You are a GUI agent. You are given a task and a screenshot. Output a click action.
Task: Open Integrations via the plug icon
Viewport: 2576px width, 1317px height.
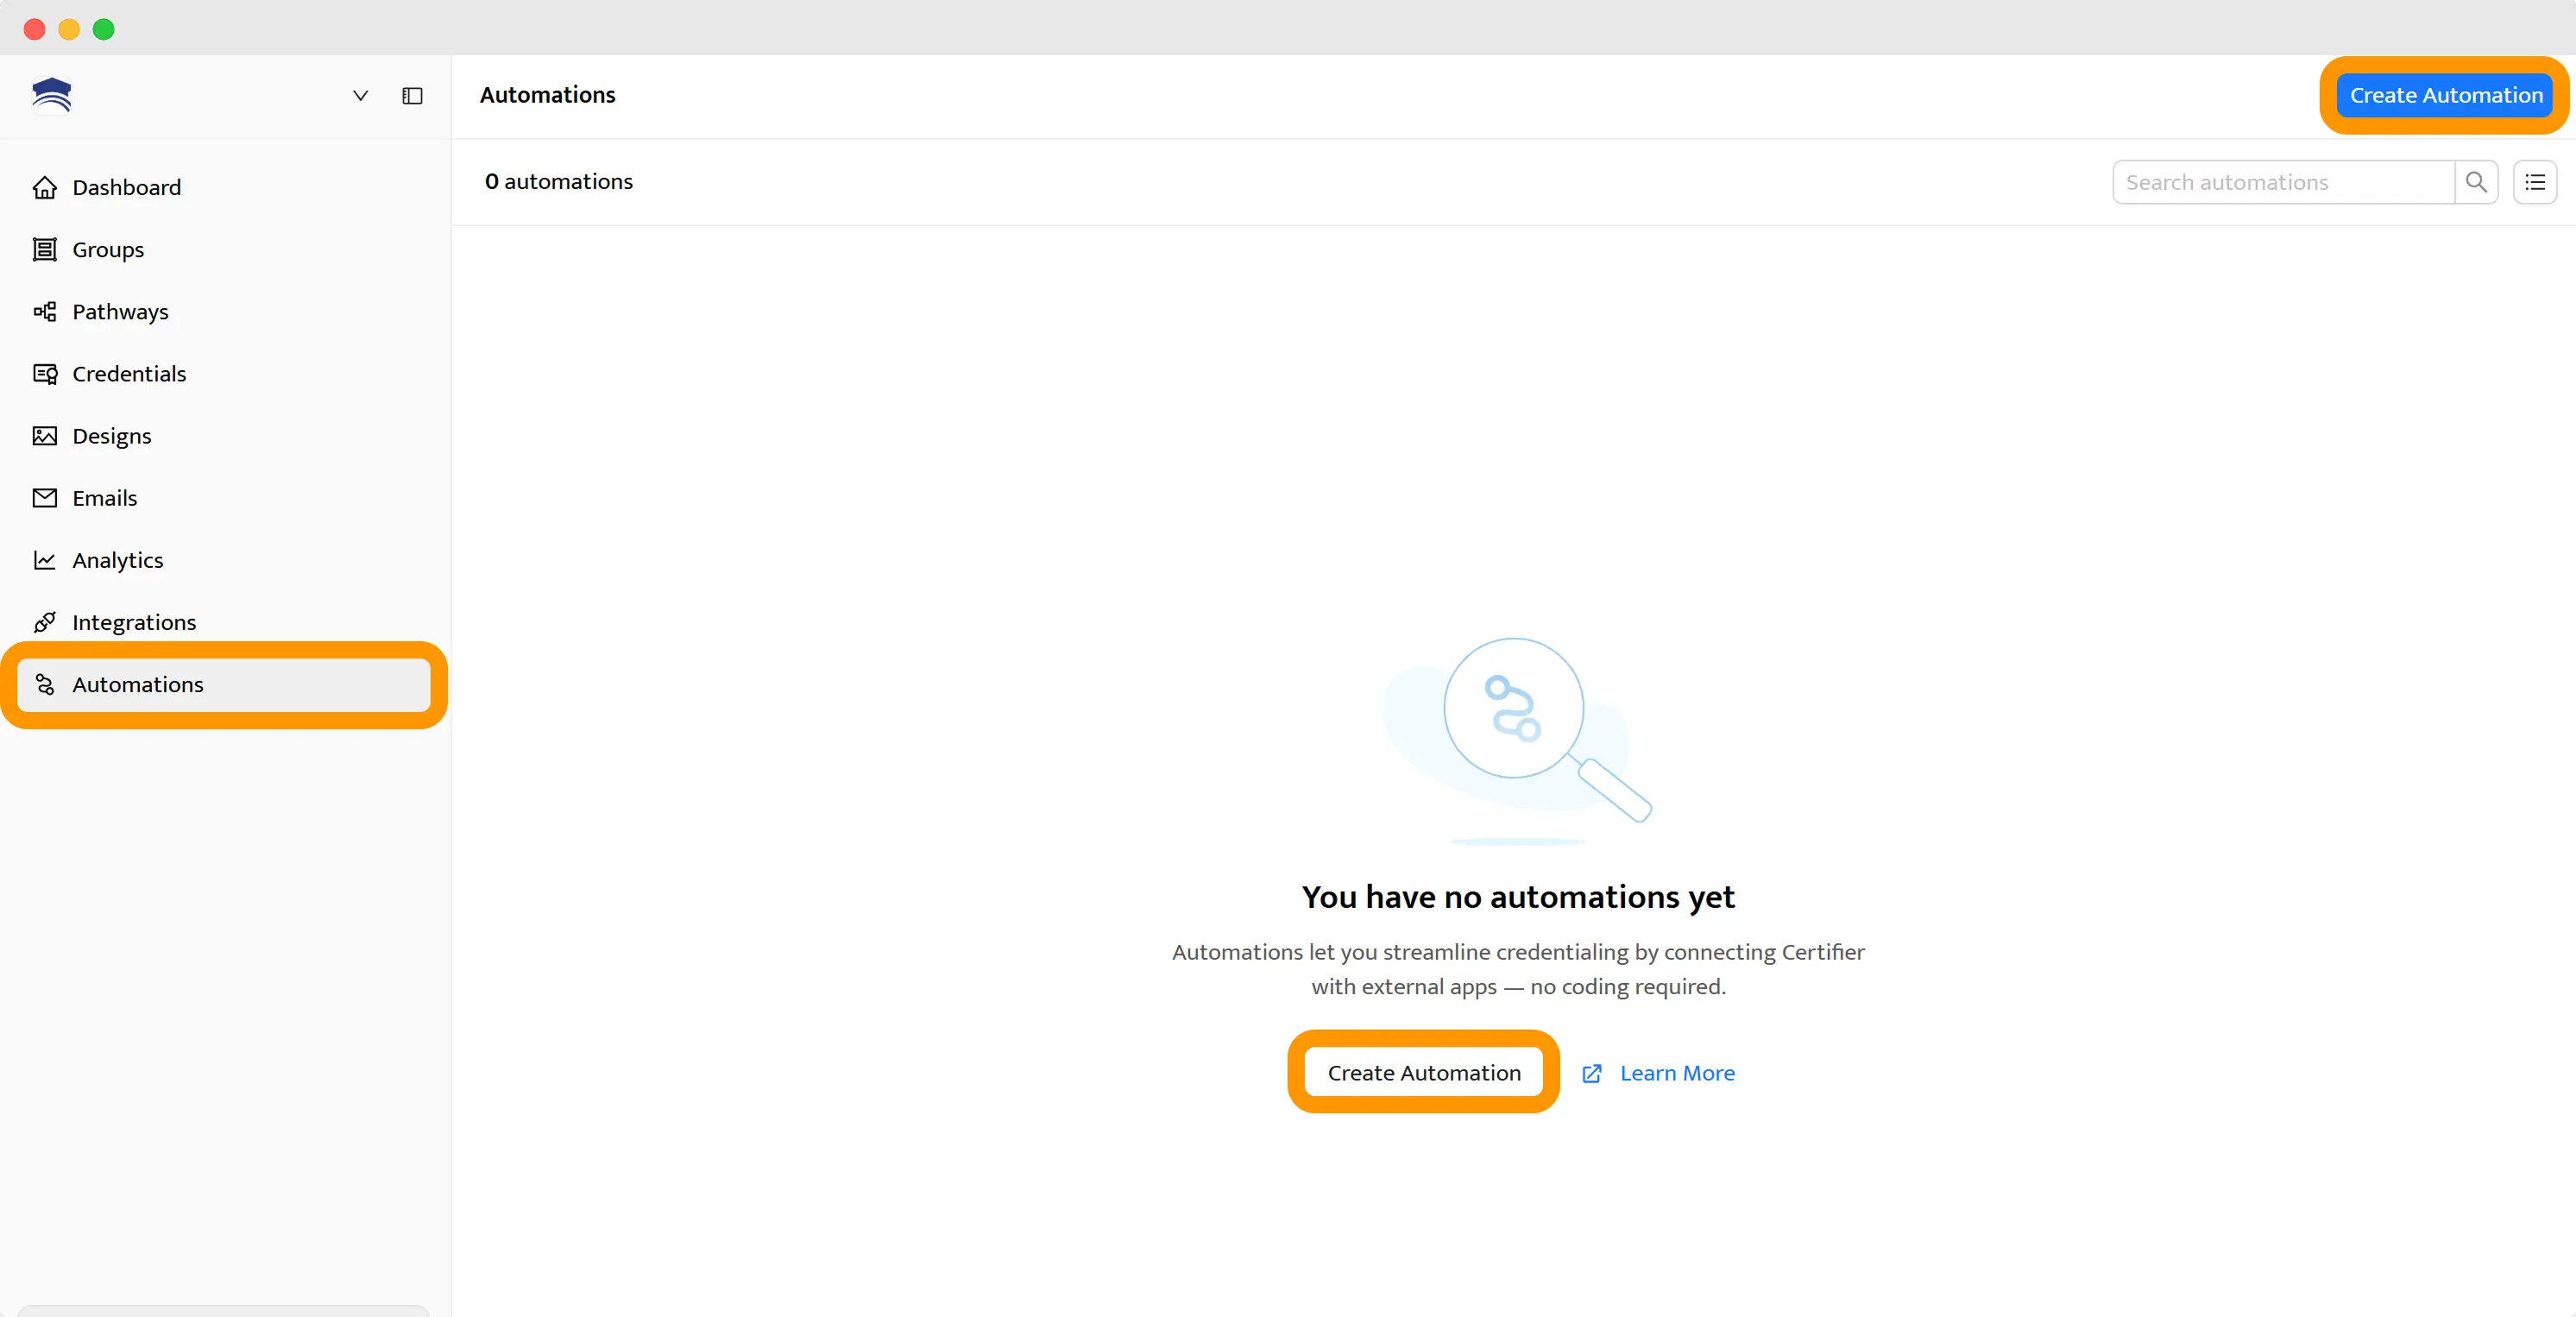click(45, 622)
